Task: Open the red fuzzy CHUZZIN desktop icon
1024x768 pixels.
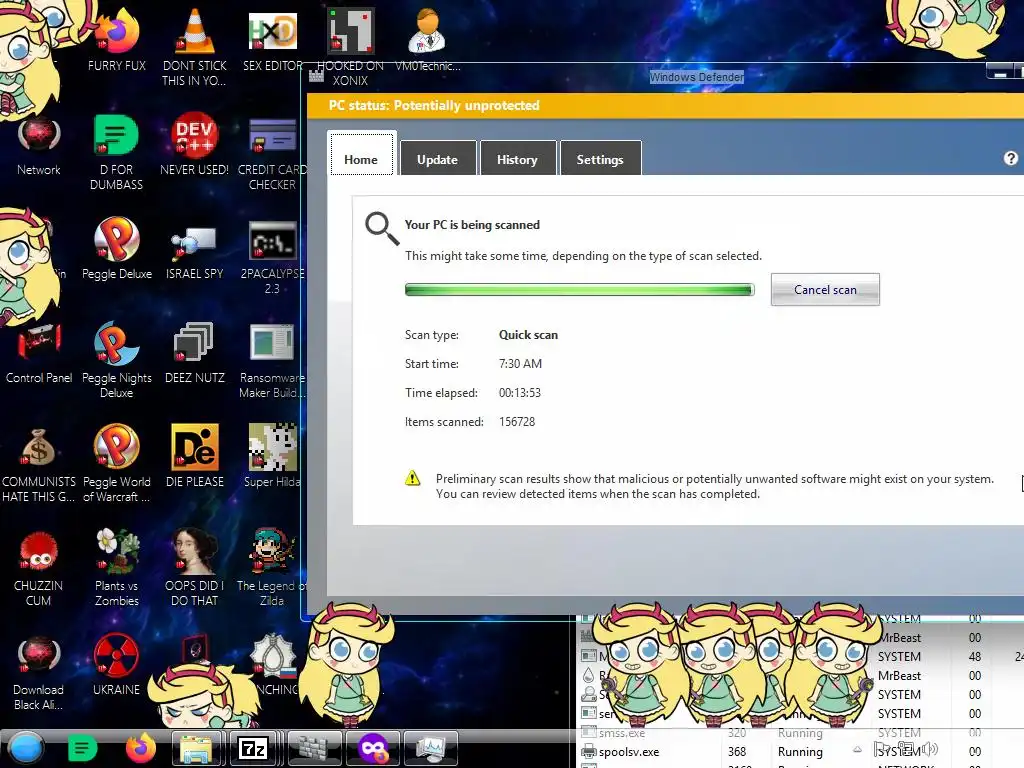Action: (x=39, y=551)
